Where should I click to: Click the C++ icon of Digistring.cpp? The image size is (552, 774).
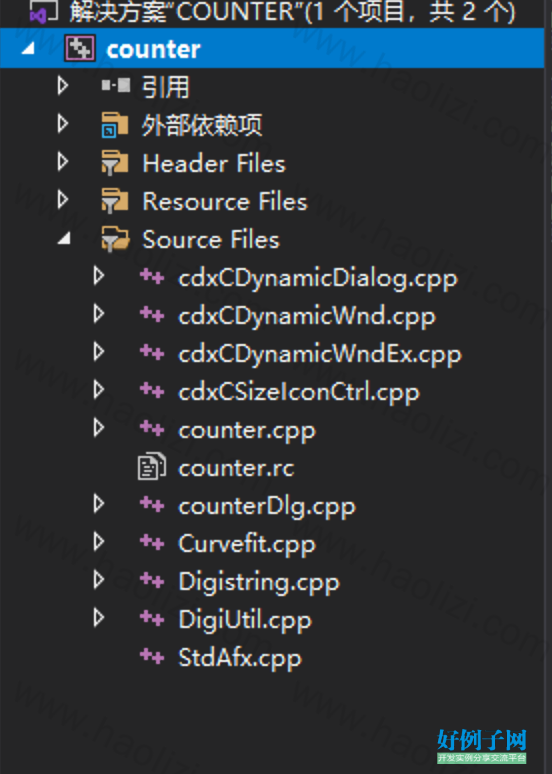pos(152,580)
